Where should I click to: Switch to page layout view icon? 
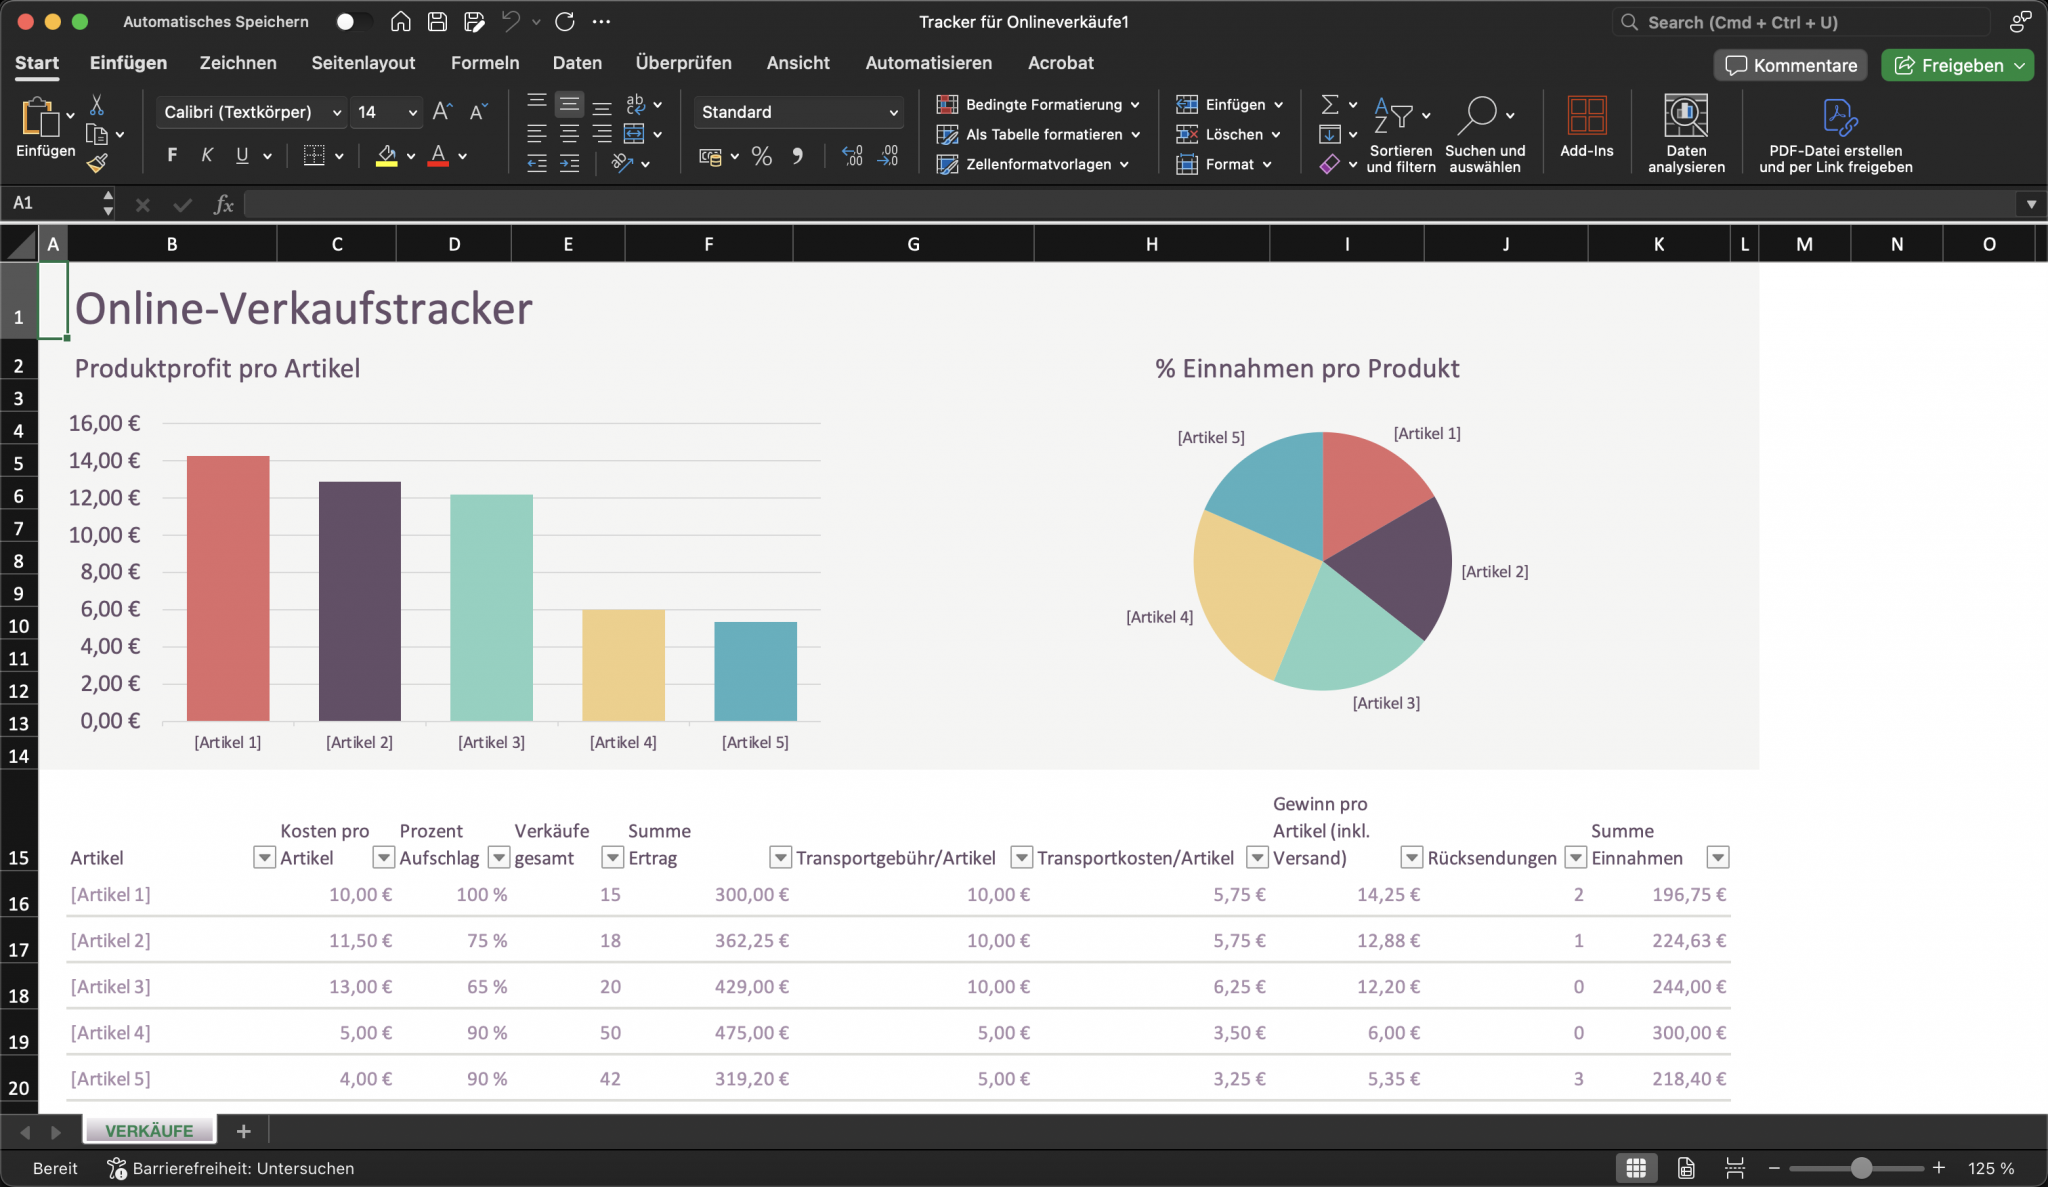[1686, 1168]
